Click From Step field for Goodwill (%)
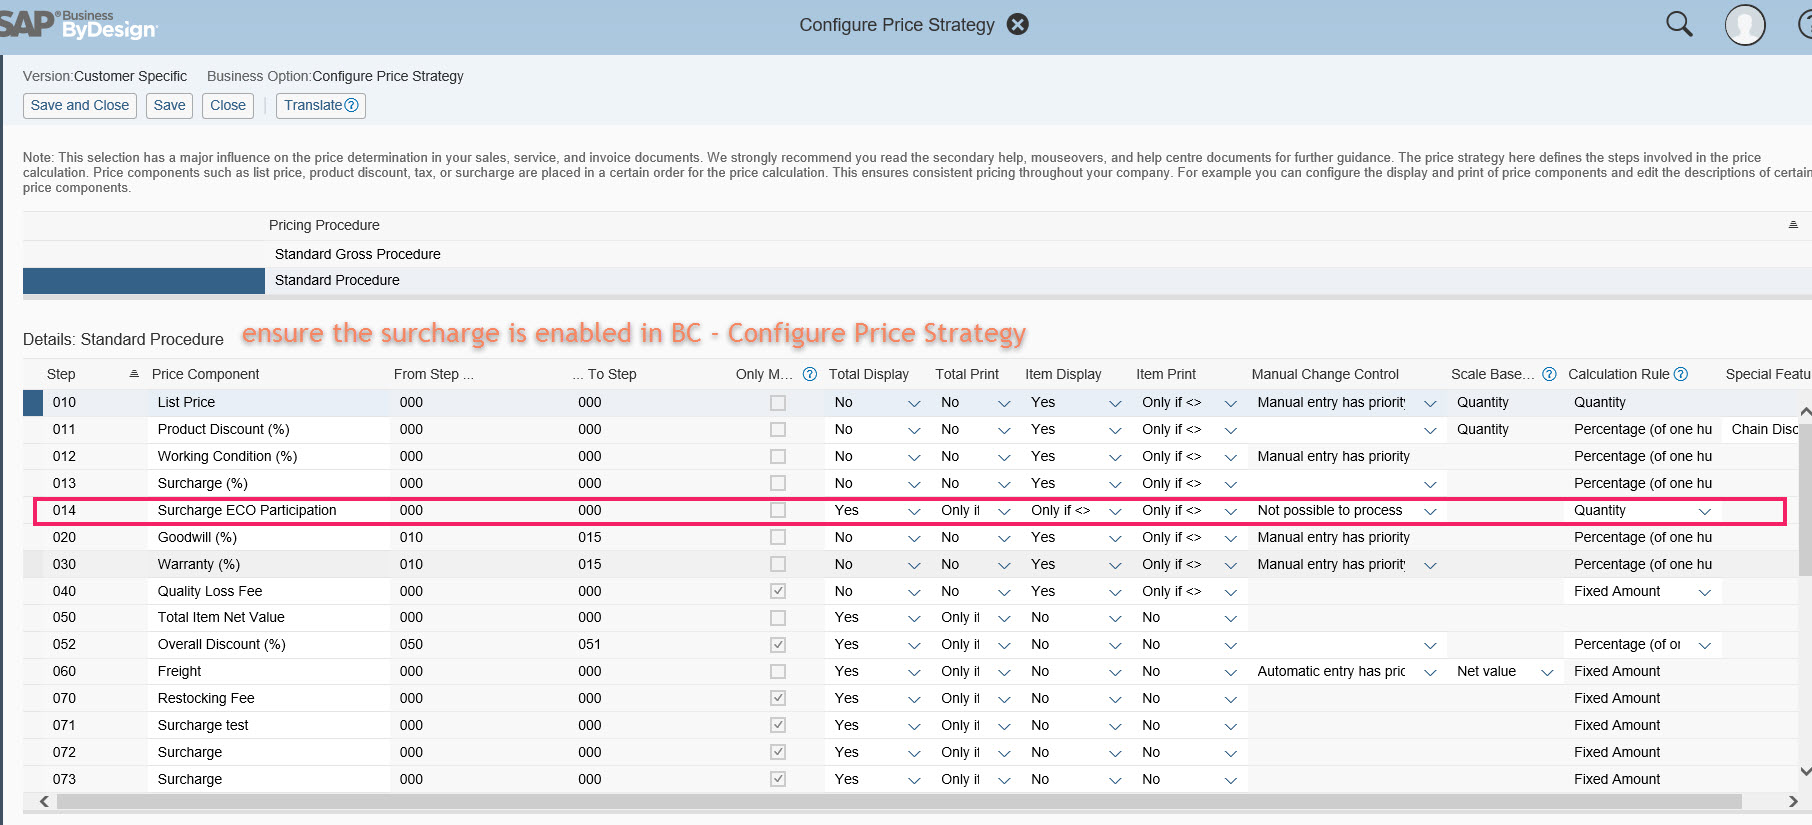 coord(411,537)
